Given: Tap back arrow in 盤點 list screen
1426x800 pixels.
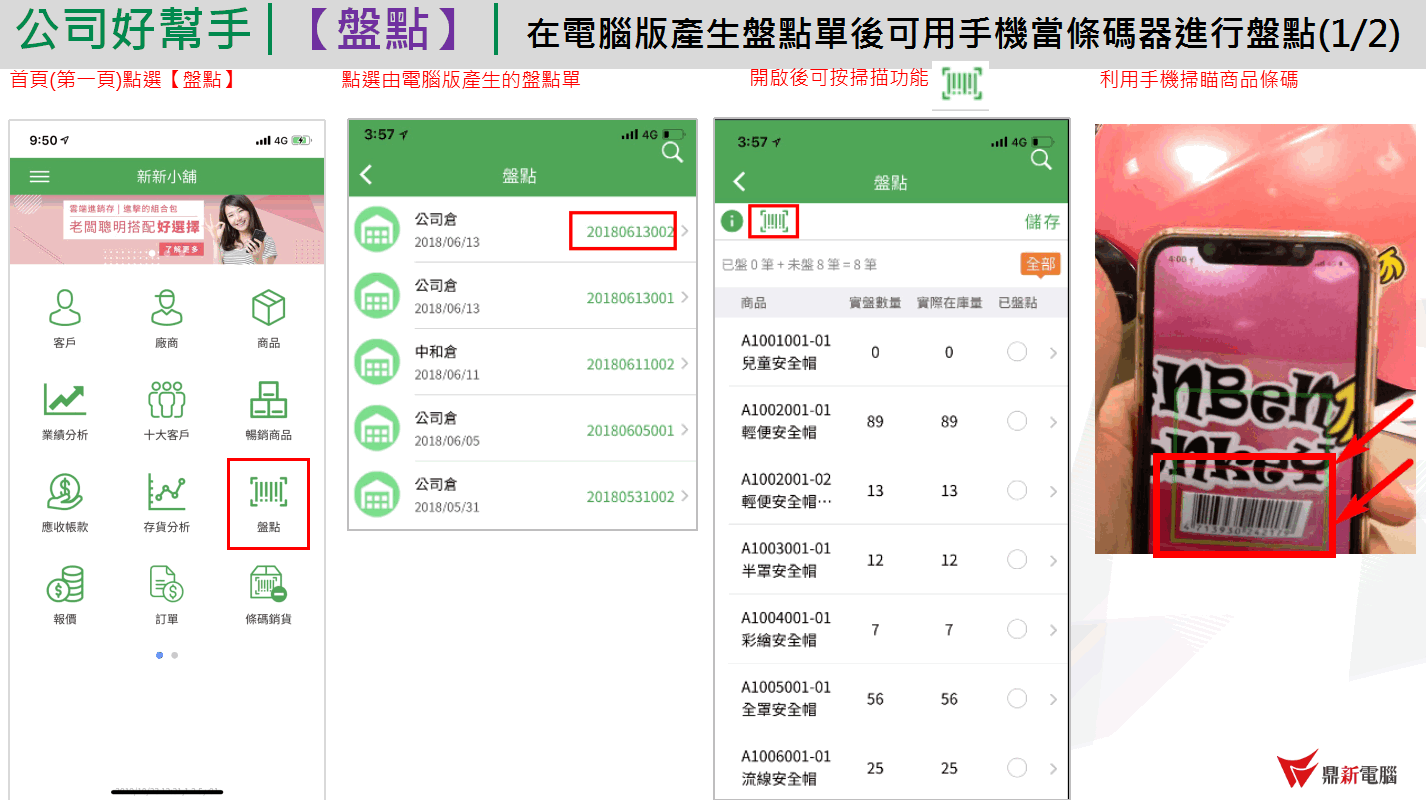Looking at the screenshot, I should tap(366, 175).
